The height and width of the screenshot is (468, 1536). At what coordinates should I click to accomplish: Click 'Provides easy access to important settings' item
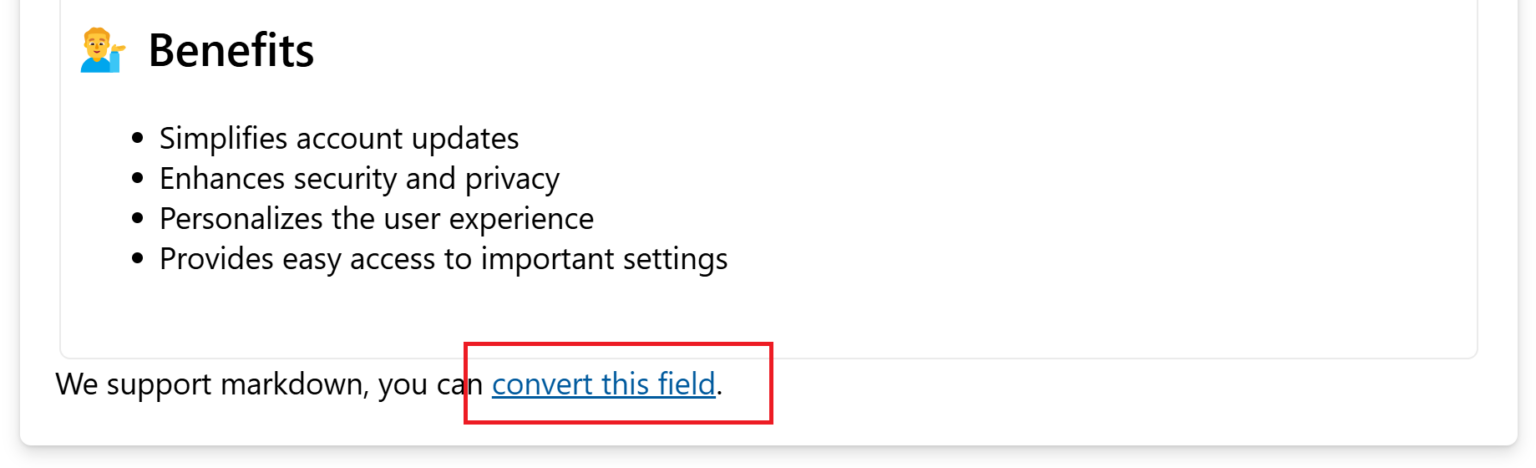[x=443, y=259]
